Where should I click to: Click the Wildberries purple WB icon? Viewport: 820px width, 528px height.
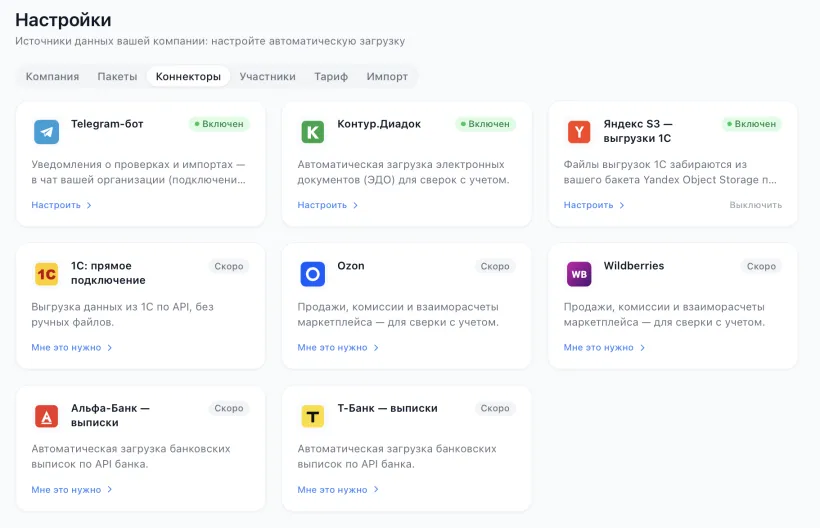[x=578, y=274]
